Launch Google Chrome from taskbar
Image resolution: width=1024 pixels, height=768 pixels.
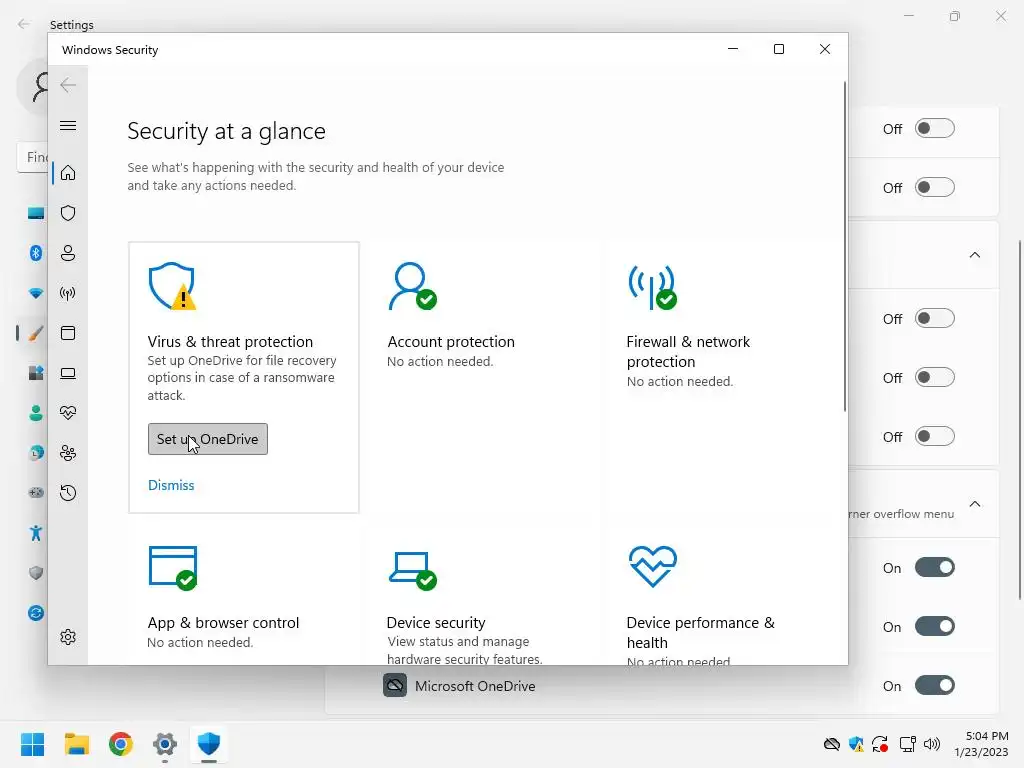121,744
